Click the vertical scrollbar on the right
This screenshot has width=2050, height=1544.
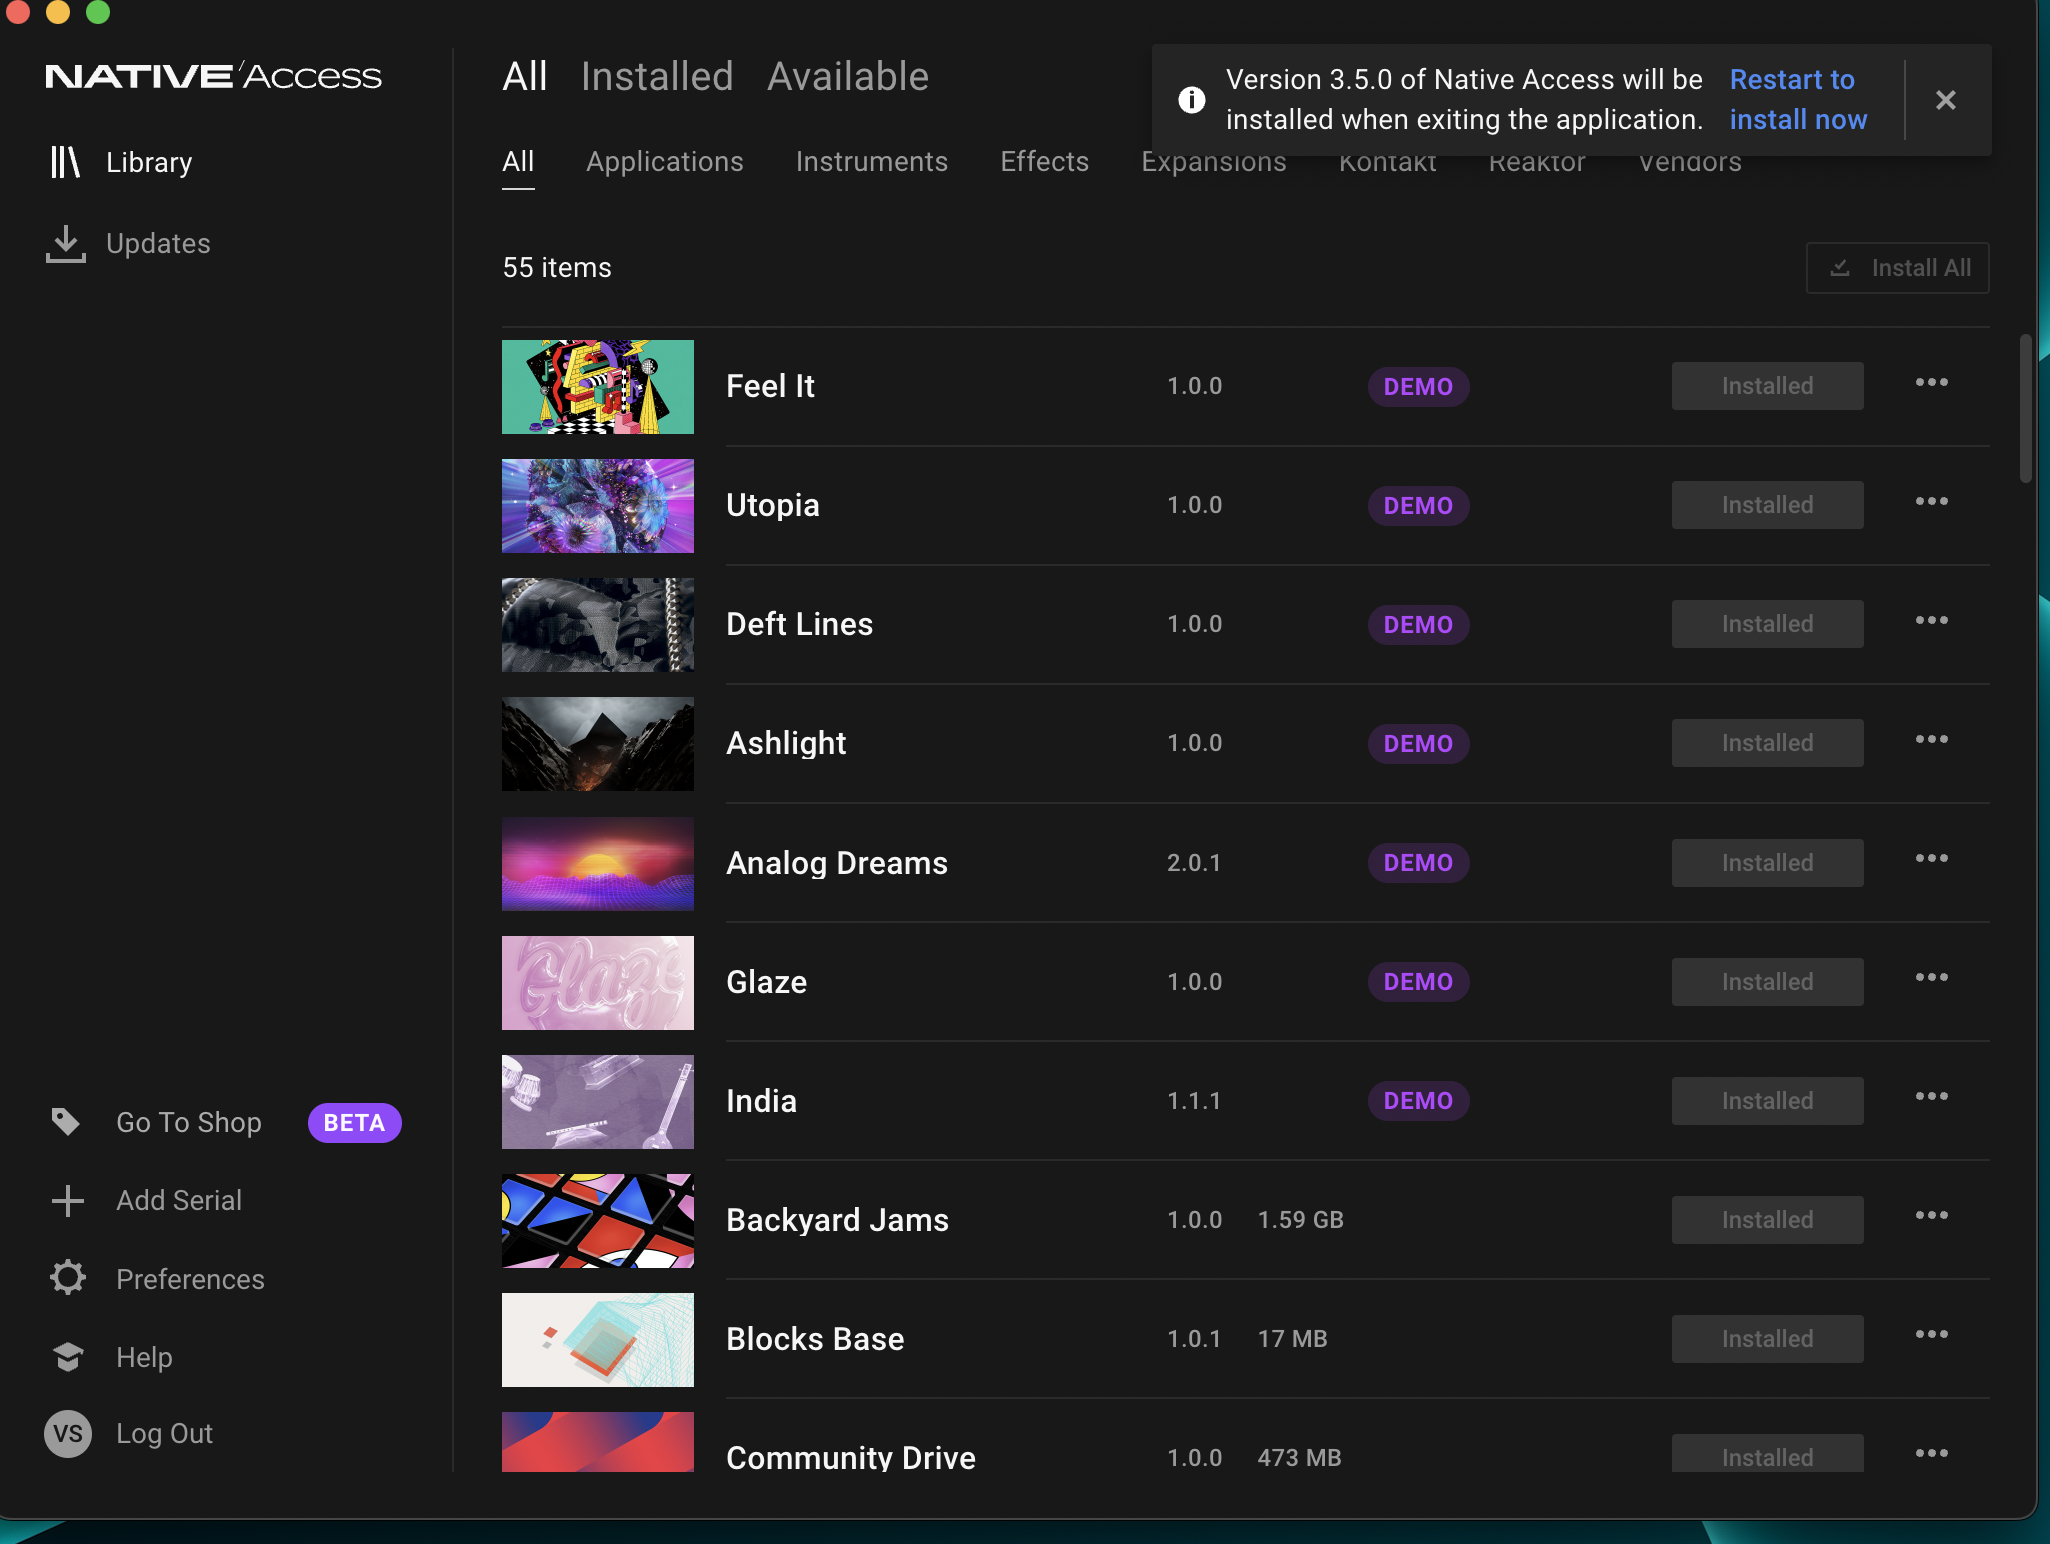(x=2025, y=410)
